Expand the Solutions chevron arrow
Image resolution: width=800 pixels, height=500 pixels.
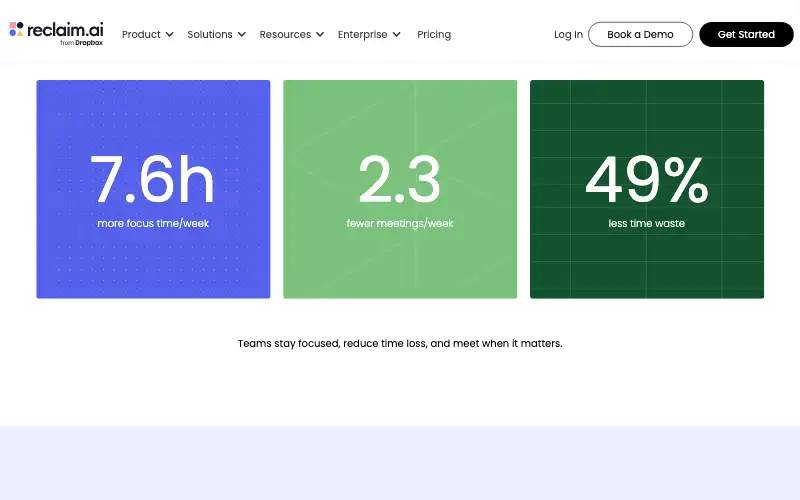point(242,35)
